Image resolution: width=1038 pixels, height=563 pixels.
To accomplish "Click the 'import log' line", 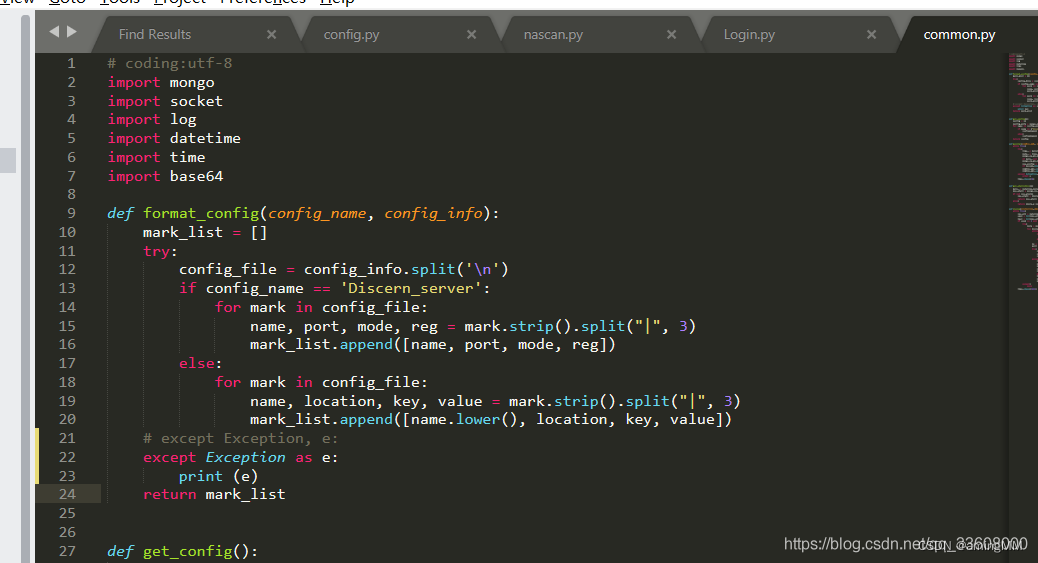I will [152, 119].
